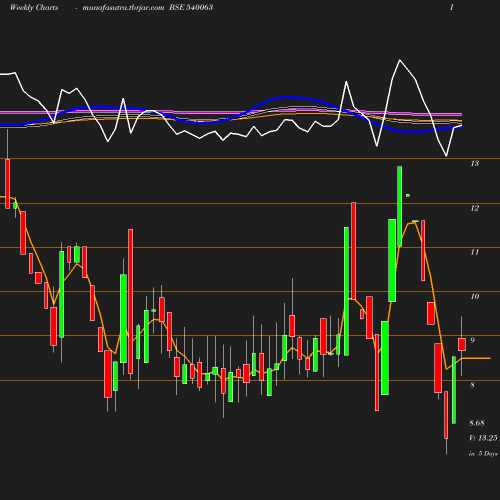
Task: Click the price axis label 8
Action: (472, 385)
